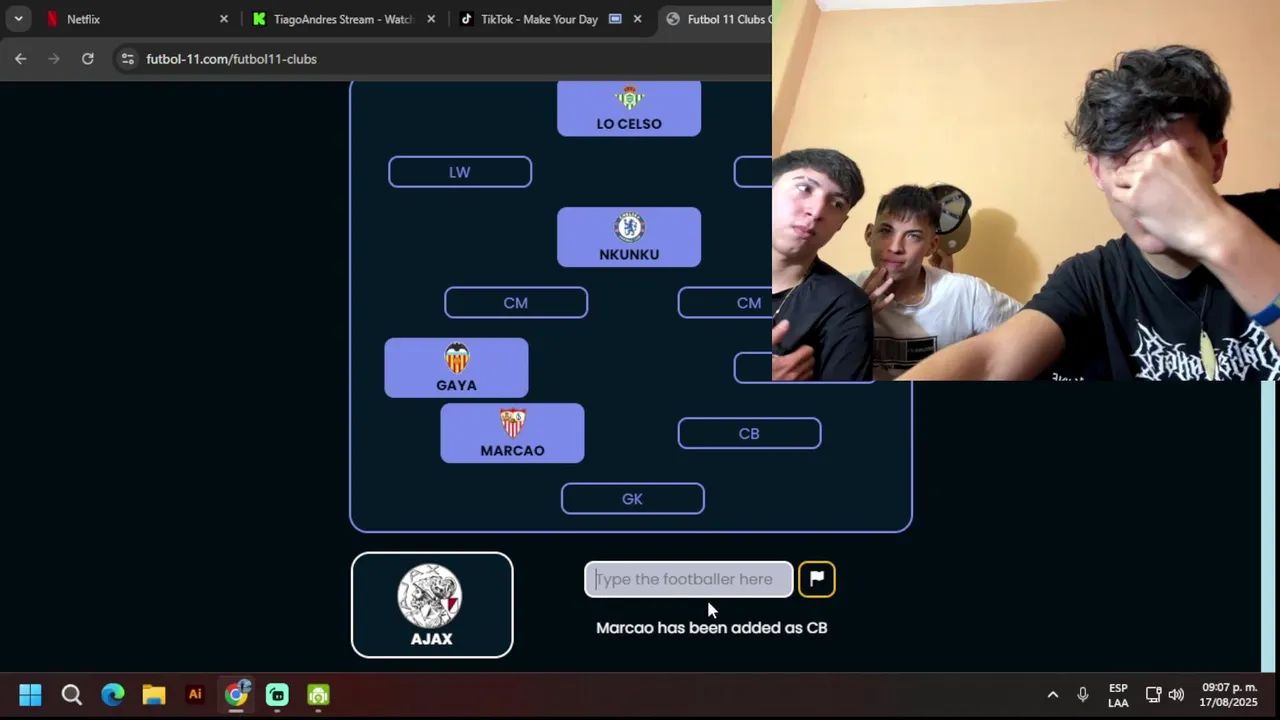Change the ESP LAA keyboard language
Screen dimensions: 1280x720
[x=1118, y=695]
